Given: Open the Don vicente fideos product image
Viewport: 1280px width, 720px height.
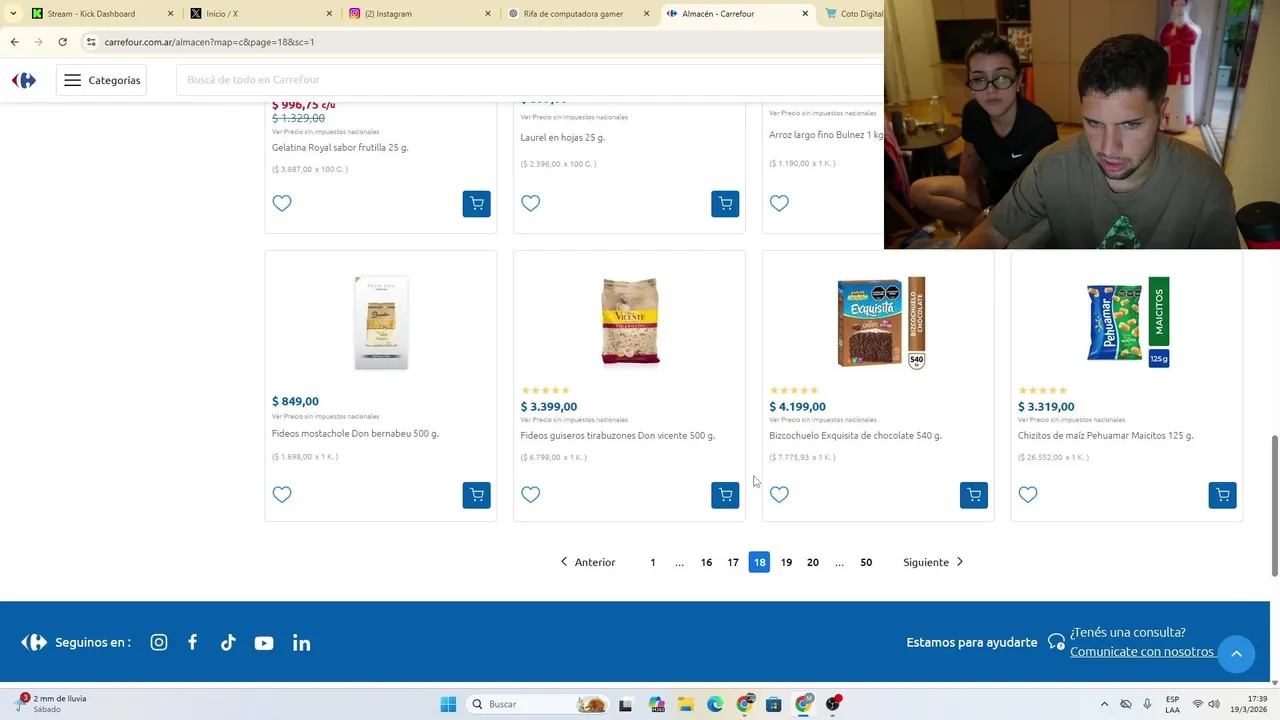Looking at the screenshot, I should pyautogui.click(x=630, y=323).
